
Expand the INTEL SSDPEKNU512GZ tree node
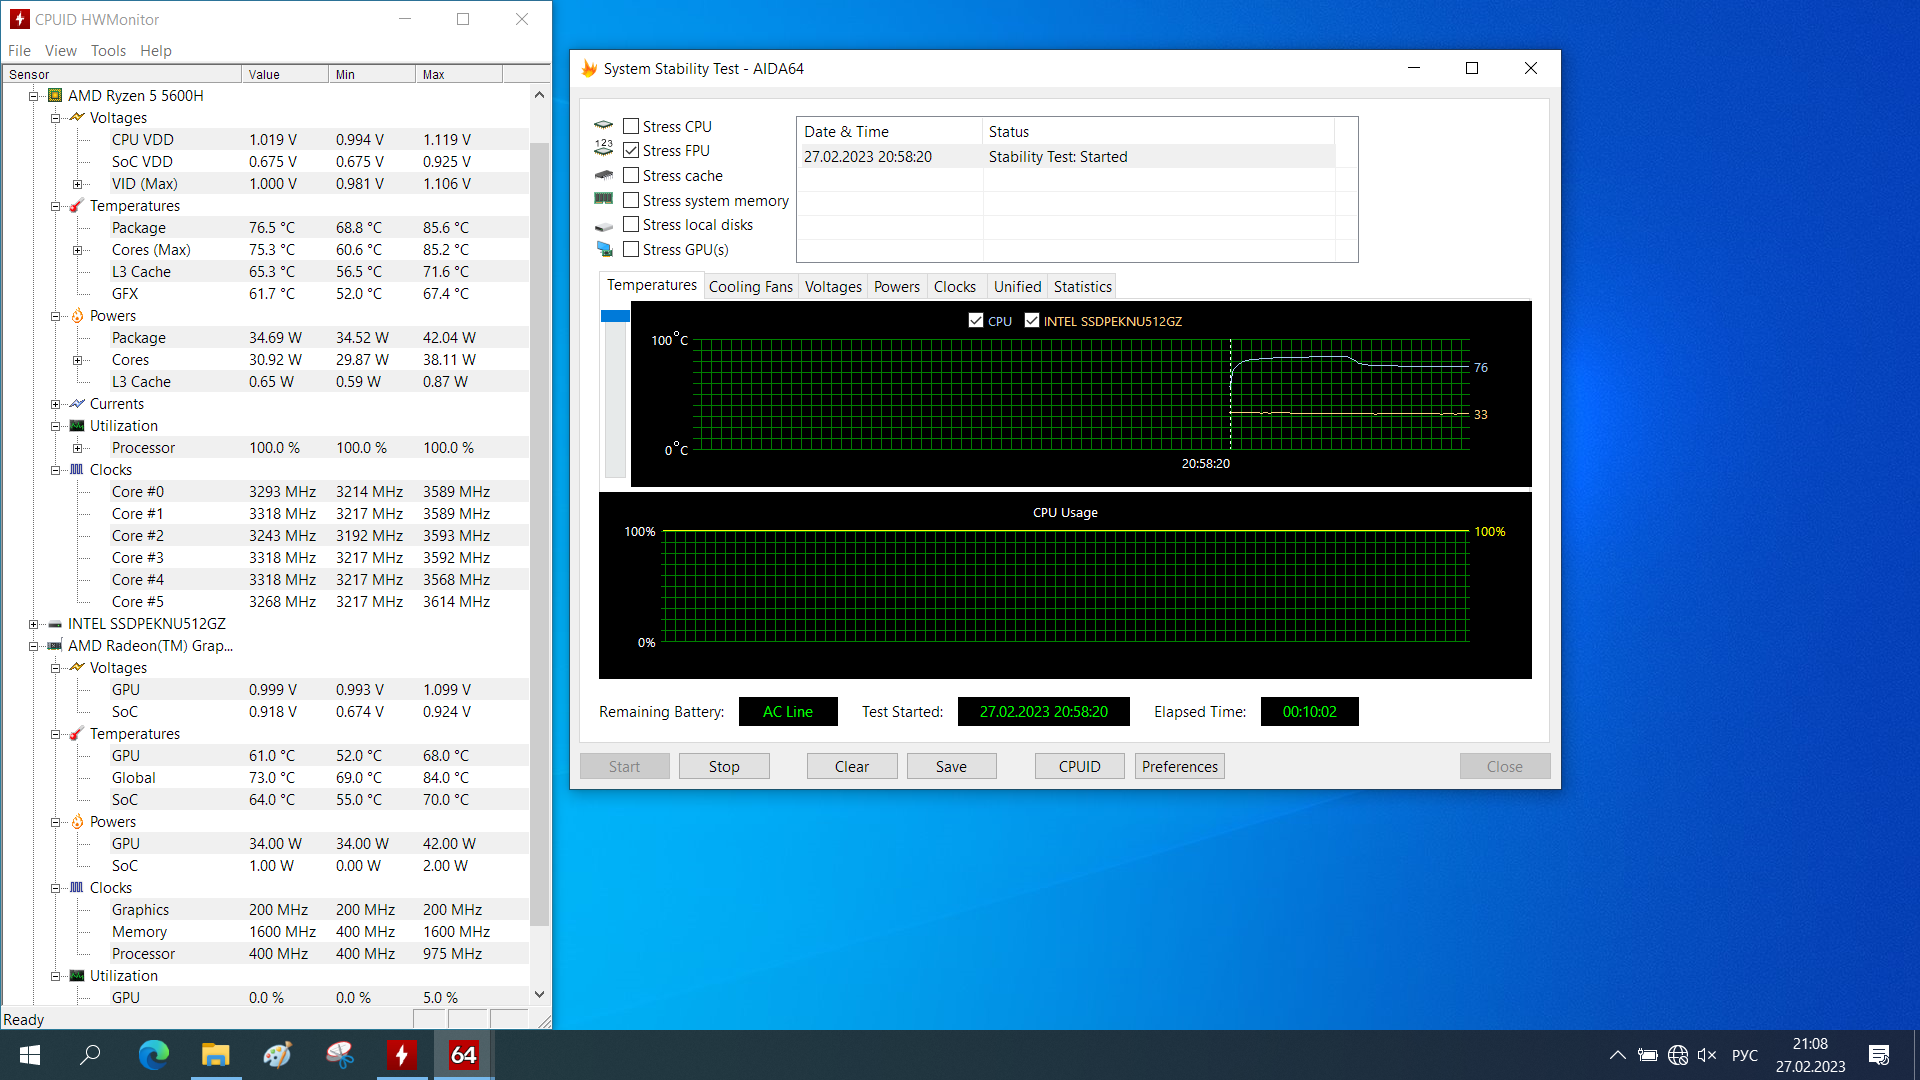[33, 624]
